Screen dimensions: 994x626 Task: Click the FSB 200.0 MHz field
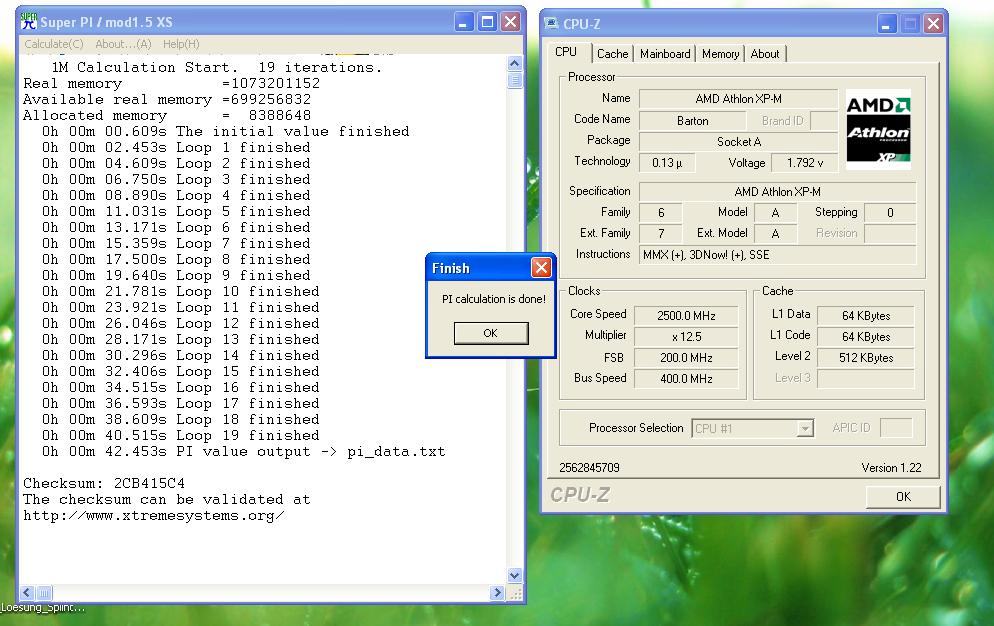coord(686,358)
